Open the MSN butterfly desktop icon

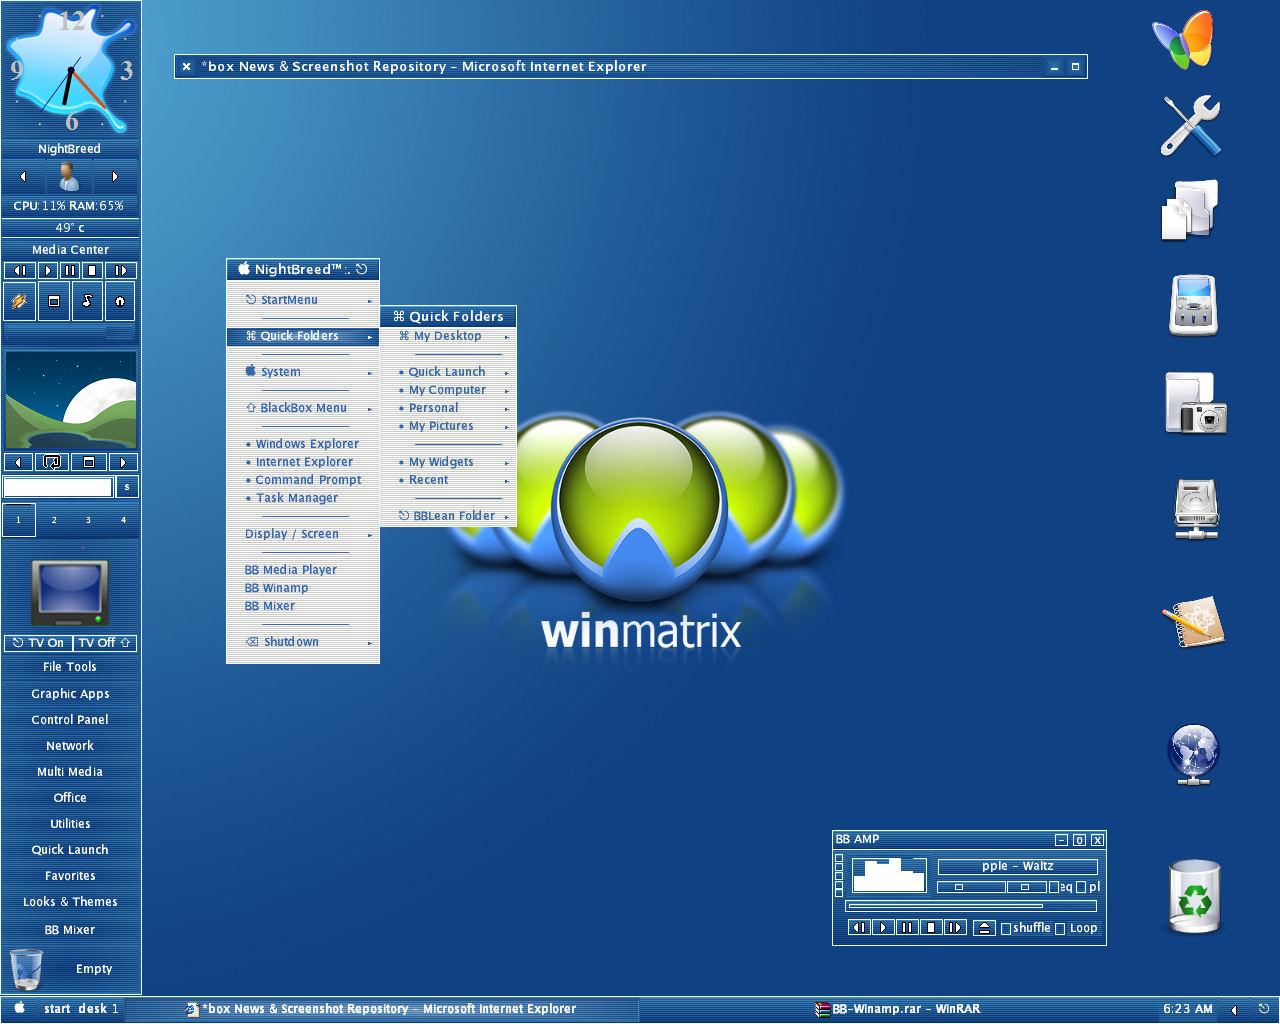(1185, 40)
